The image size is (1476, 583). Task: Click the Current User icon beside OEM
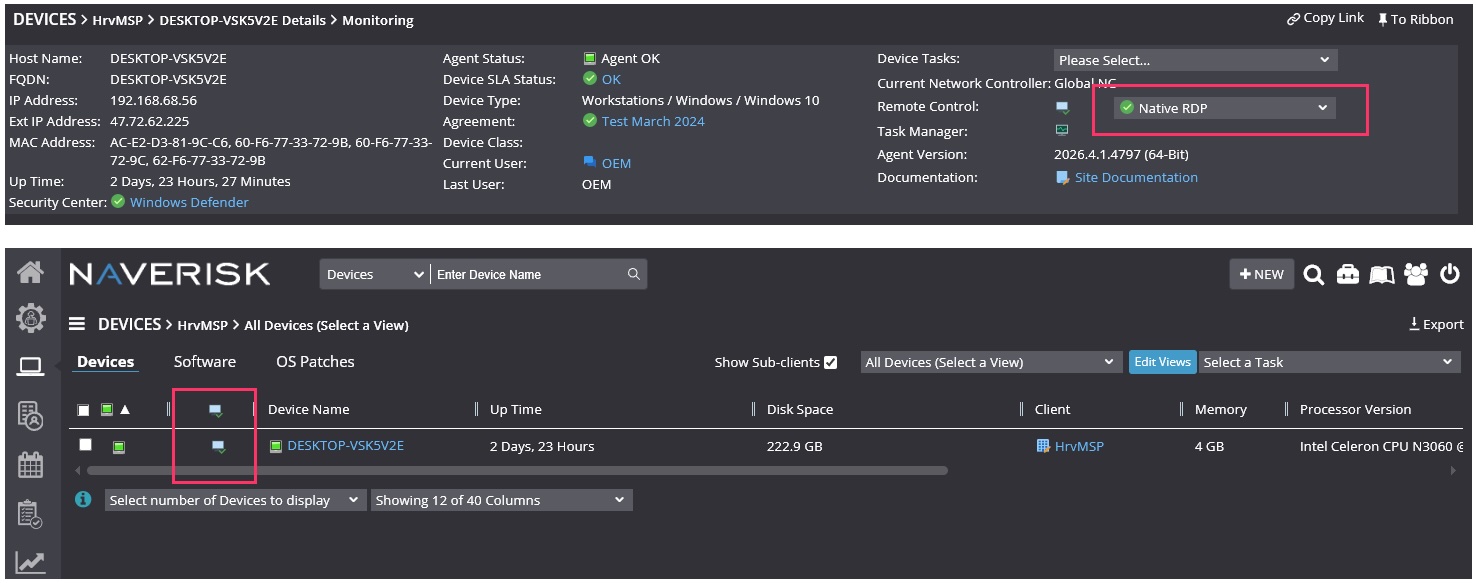(589, 162)
